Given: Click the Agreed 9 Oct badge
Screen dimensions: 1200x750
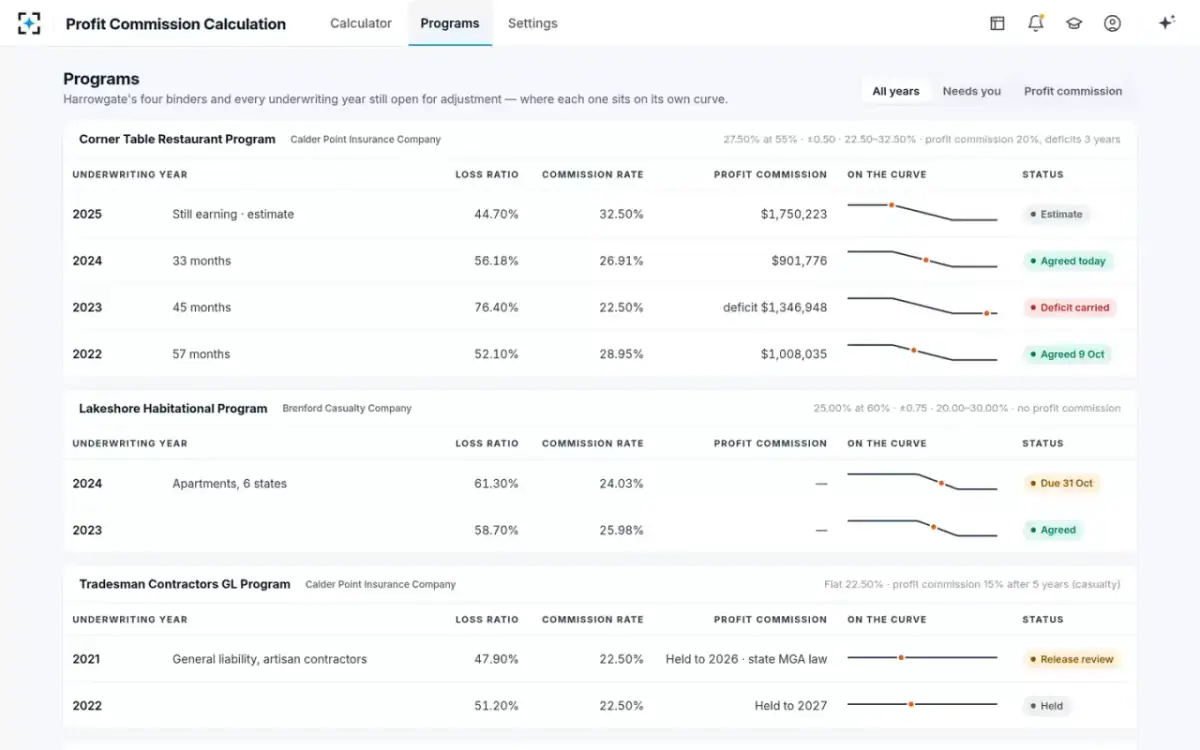Looking at the screenshot, I should (1067, 354).
